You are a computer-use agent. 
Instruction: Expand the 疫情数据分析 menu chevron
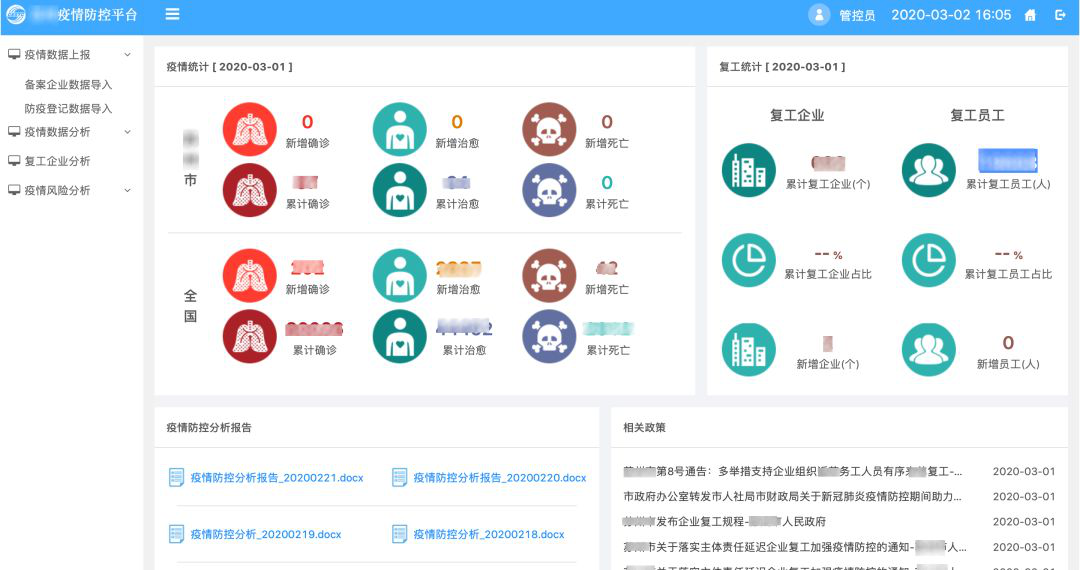(x=127, y=131)
